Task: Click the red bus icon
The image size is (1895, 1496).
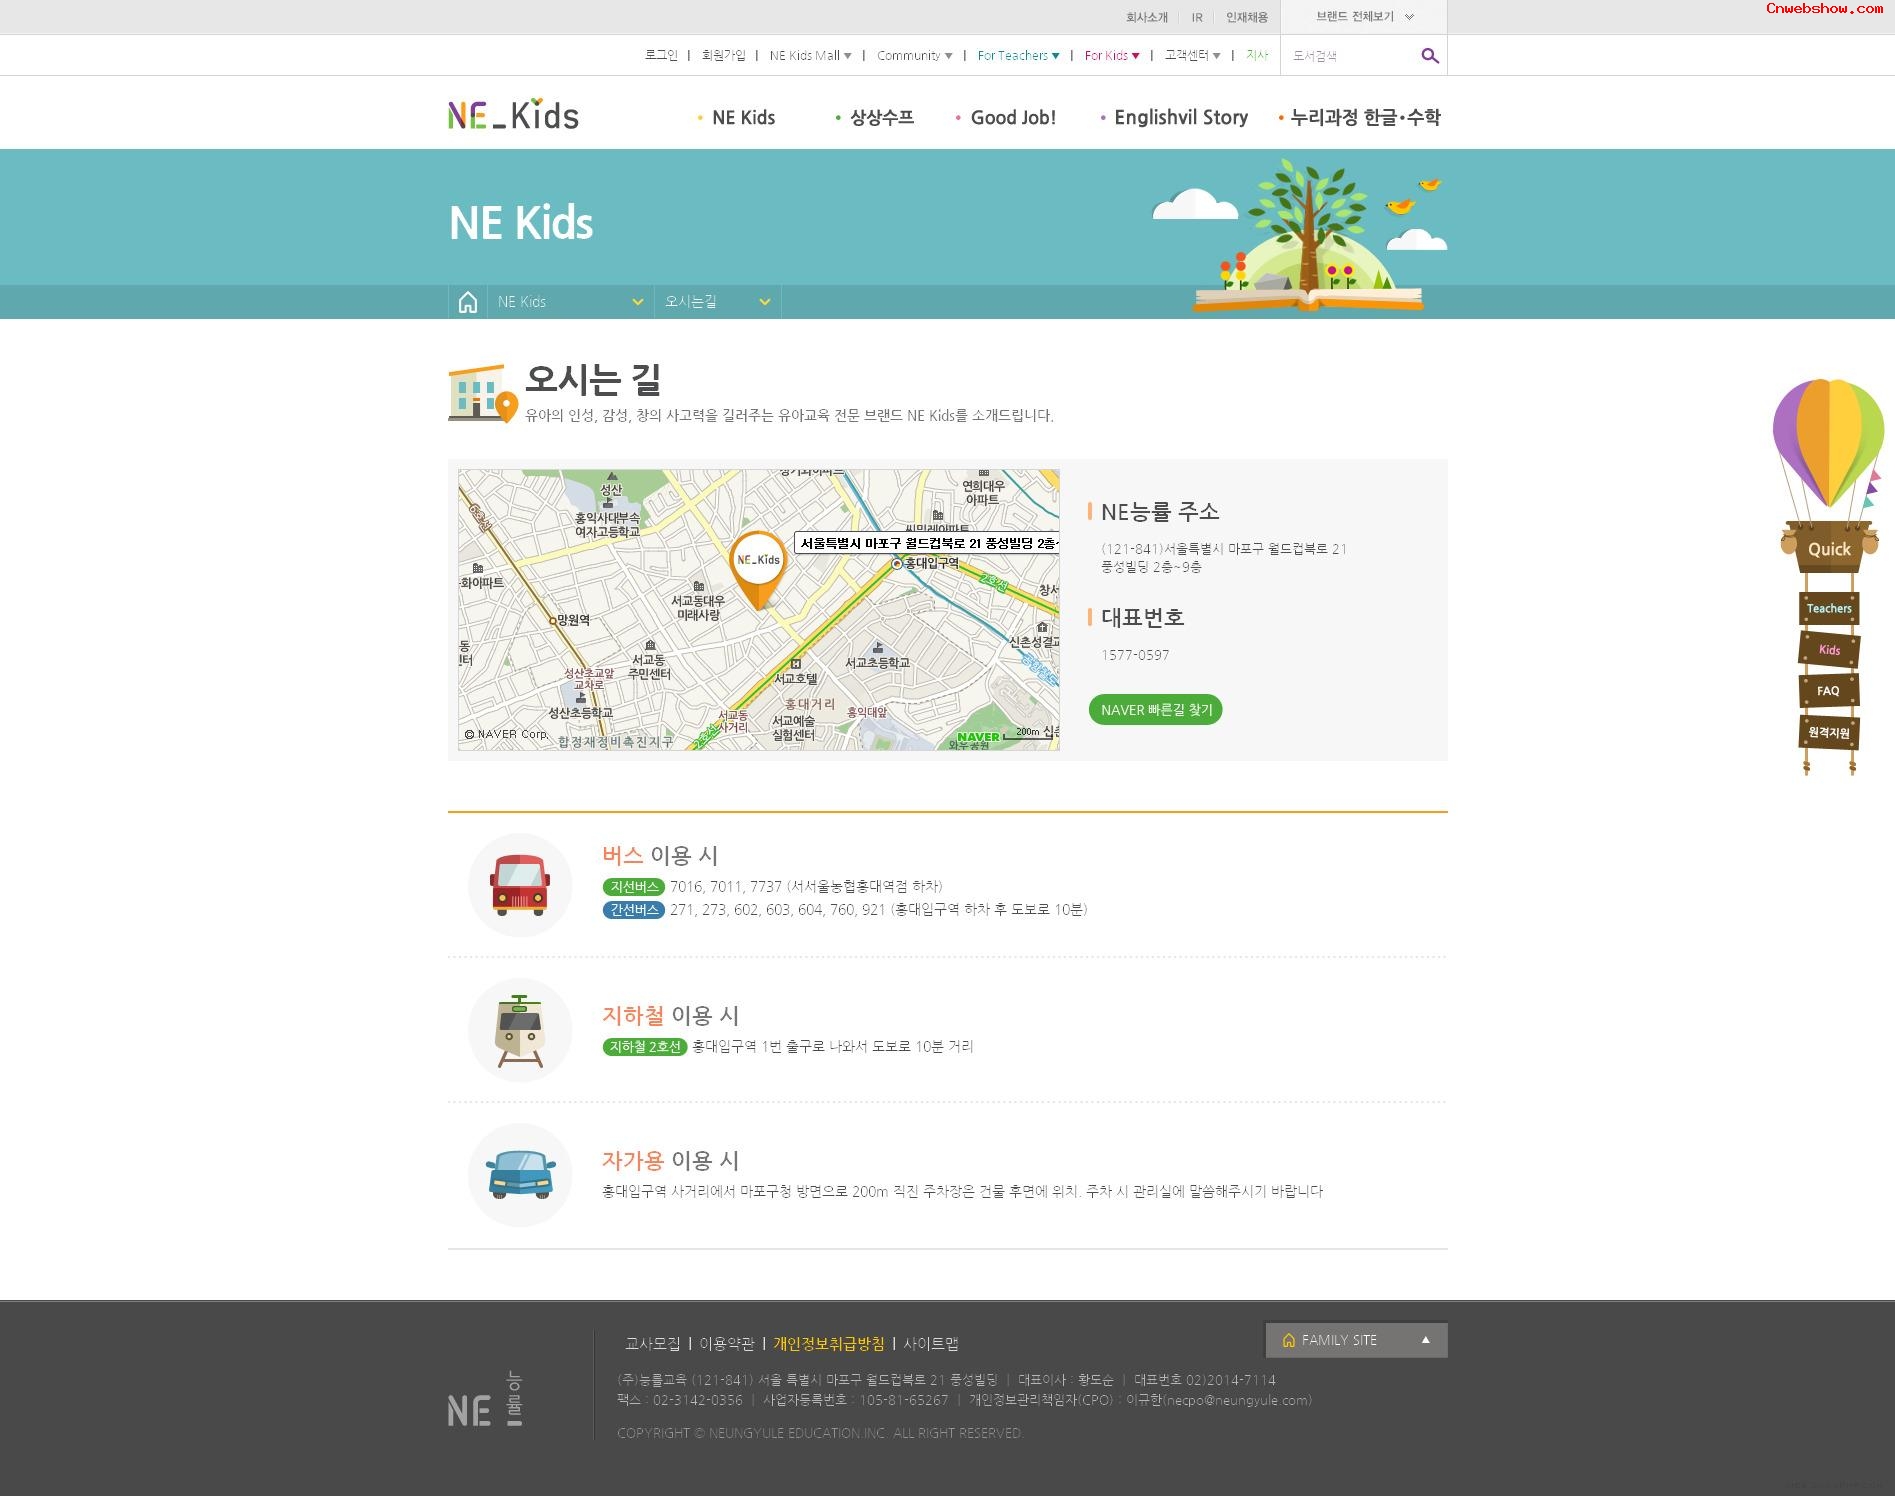Action: [x=520, y=885]
